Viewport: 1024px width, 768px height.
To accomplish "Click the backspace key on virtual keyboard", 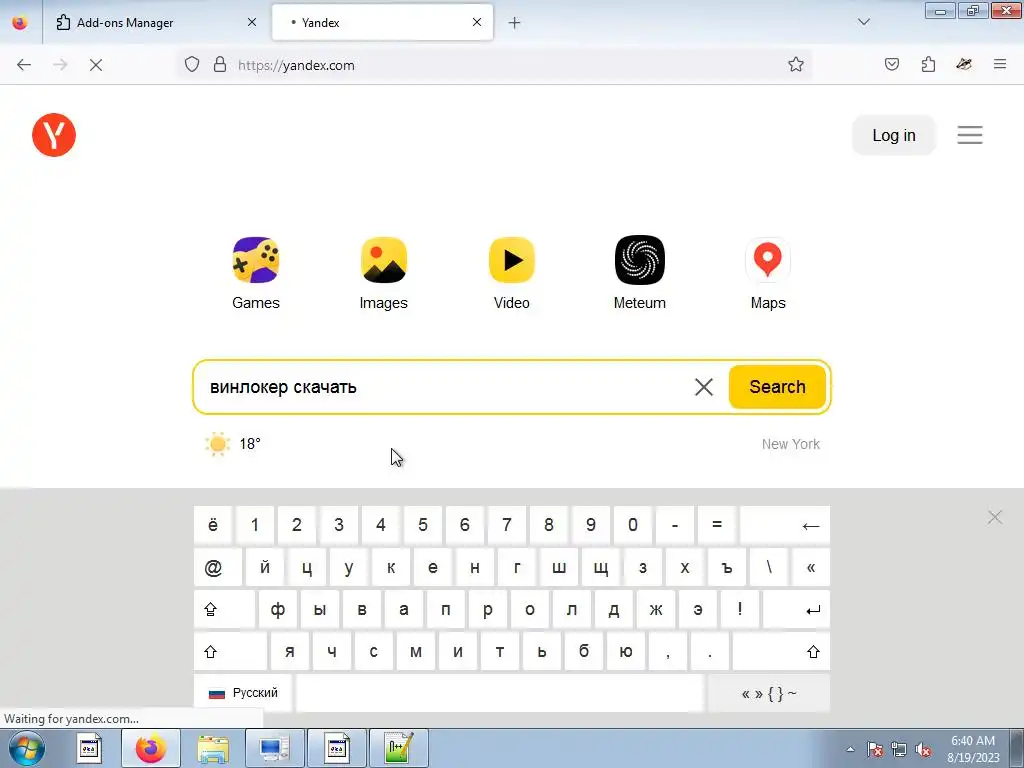I will [785, 525].
